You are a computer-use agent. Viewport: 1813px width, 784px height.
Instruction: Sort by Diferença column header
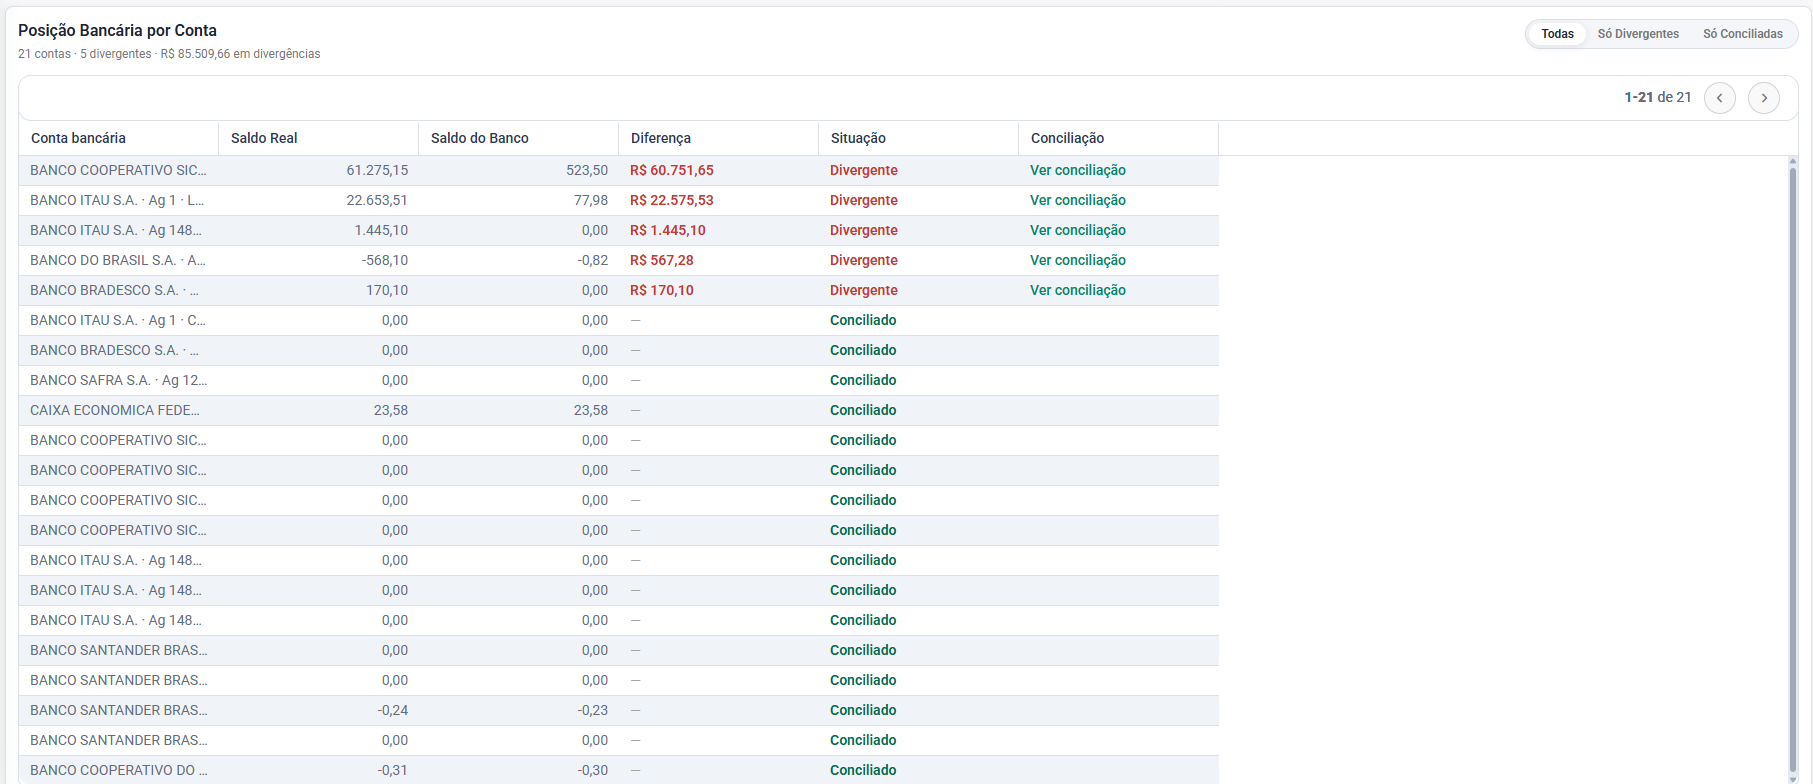(718, 138)
